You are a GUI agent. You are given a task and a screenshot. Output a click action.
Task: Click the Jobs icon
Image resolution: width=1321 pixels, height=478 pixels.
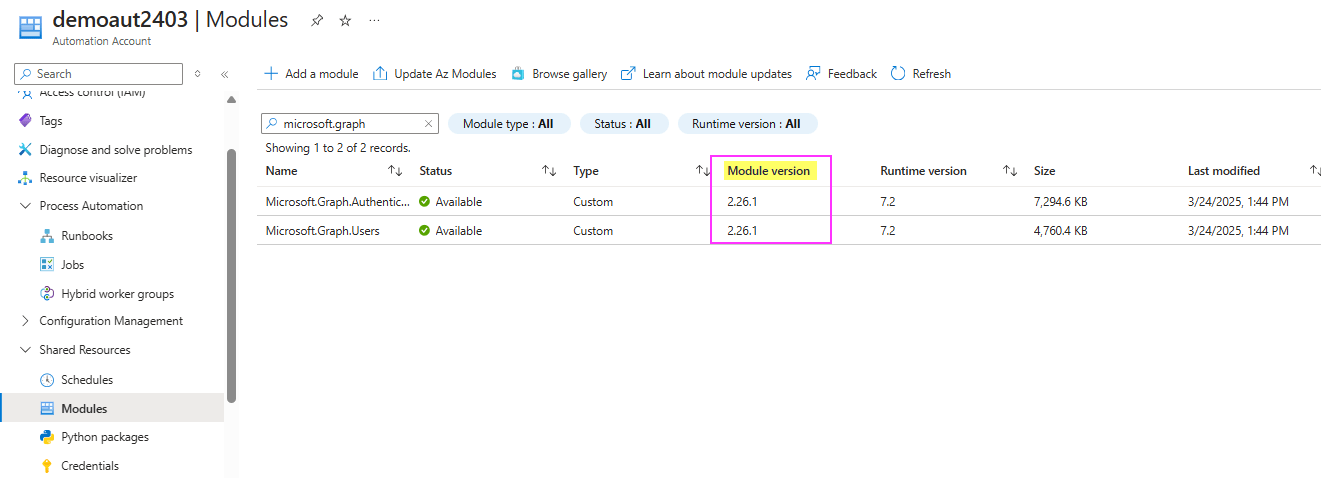coord(47,265)
